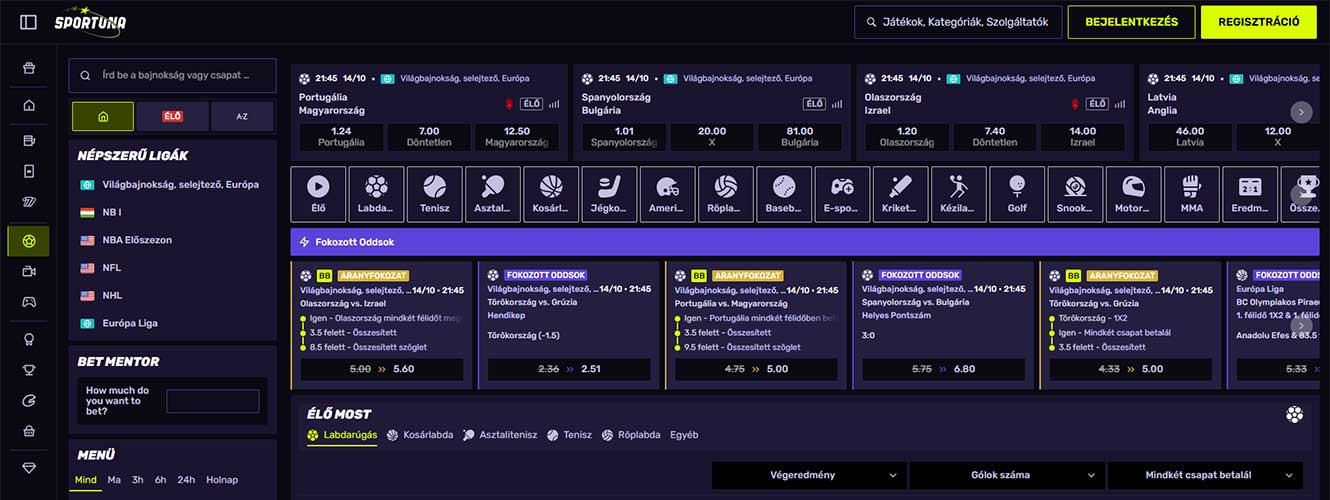The image size is (1330, 500).
Task: Open the Végeredmény market dropdown
Action: 809,475
